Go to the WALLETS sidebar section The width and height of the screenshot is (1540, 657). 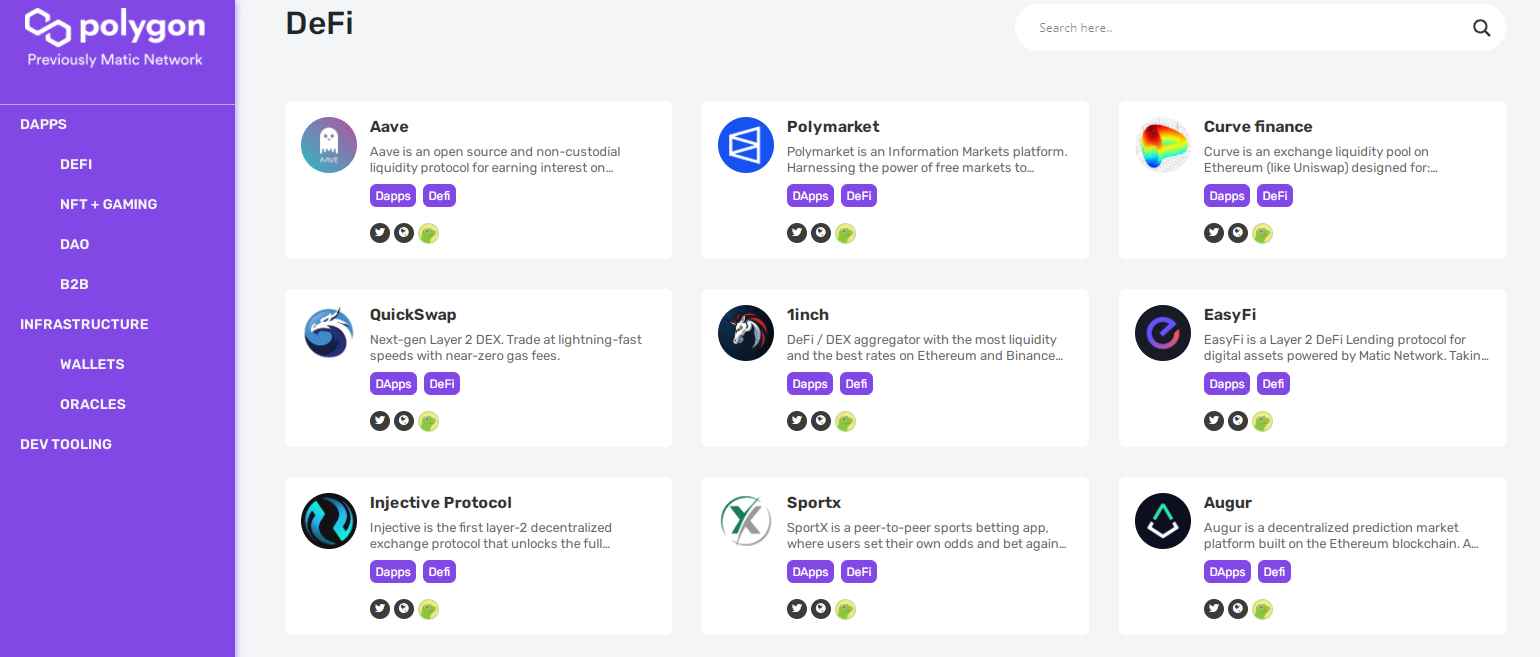point(92,364)
